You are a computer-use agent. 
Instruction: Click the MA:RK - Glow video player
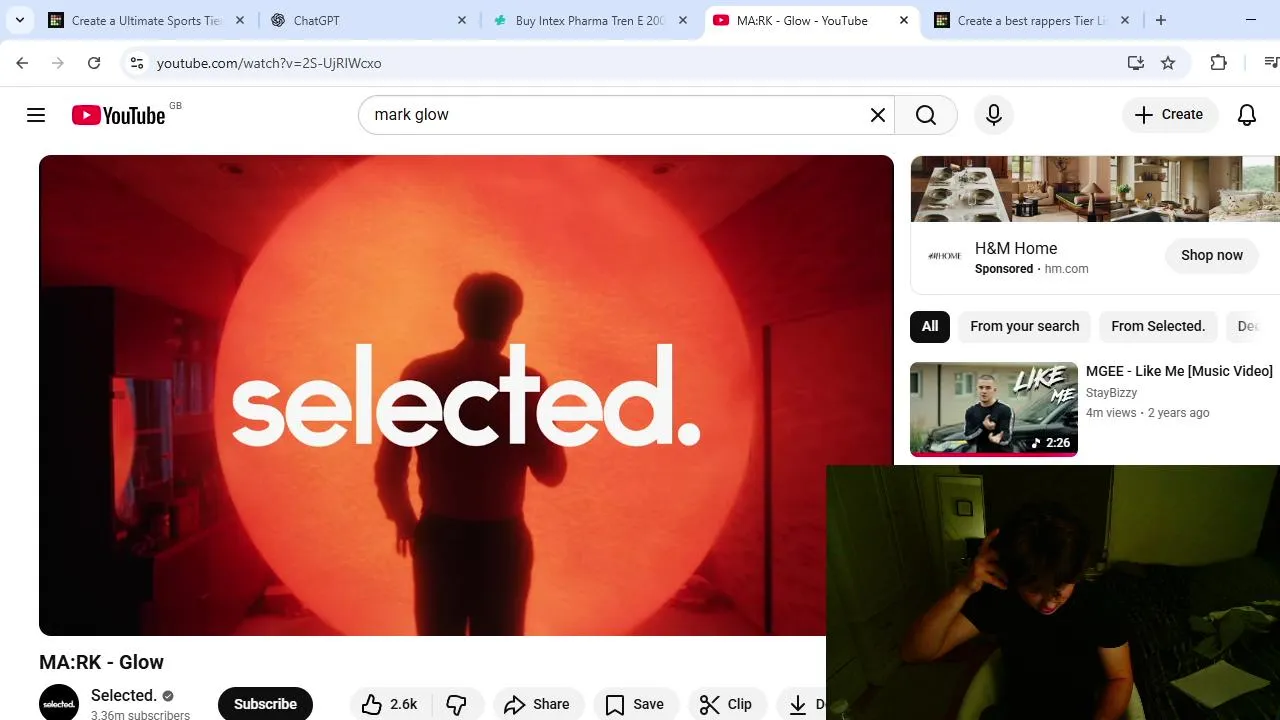pos(466,395)
